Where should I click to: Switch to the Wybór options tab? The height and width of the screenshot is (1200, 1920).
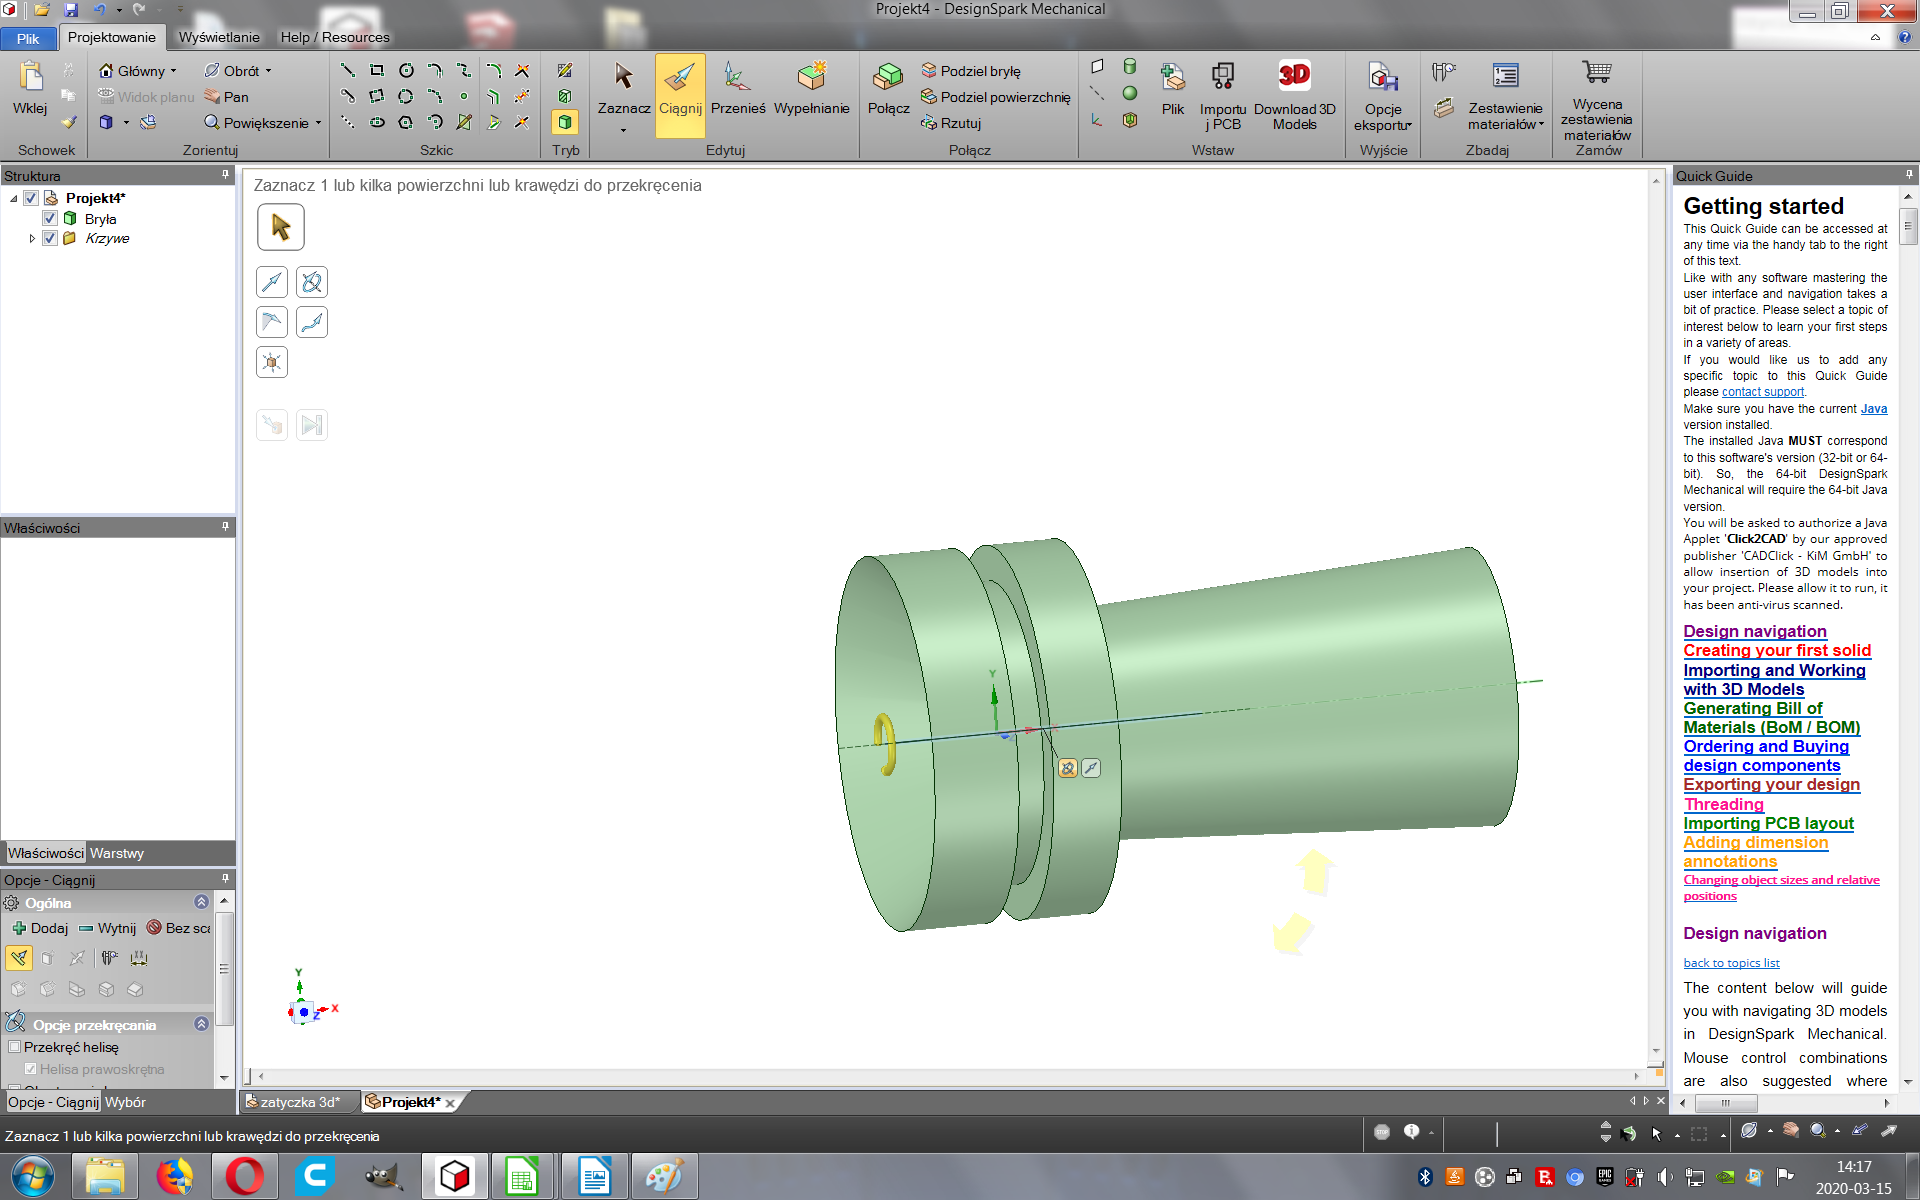[125, 1102]
